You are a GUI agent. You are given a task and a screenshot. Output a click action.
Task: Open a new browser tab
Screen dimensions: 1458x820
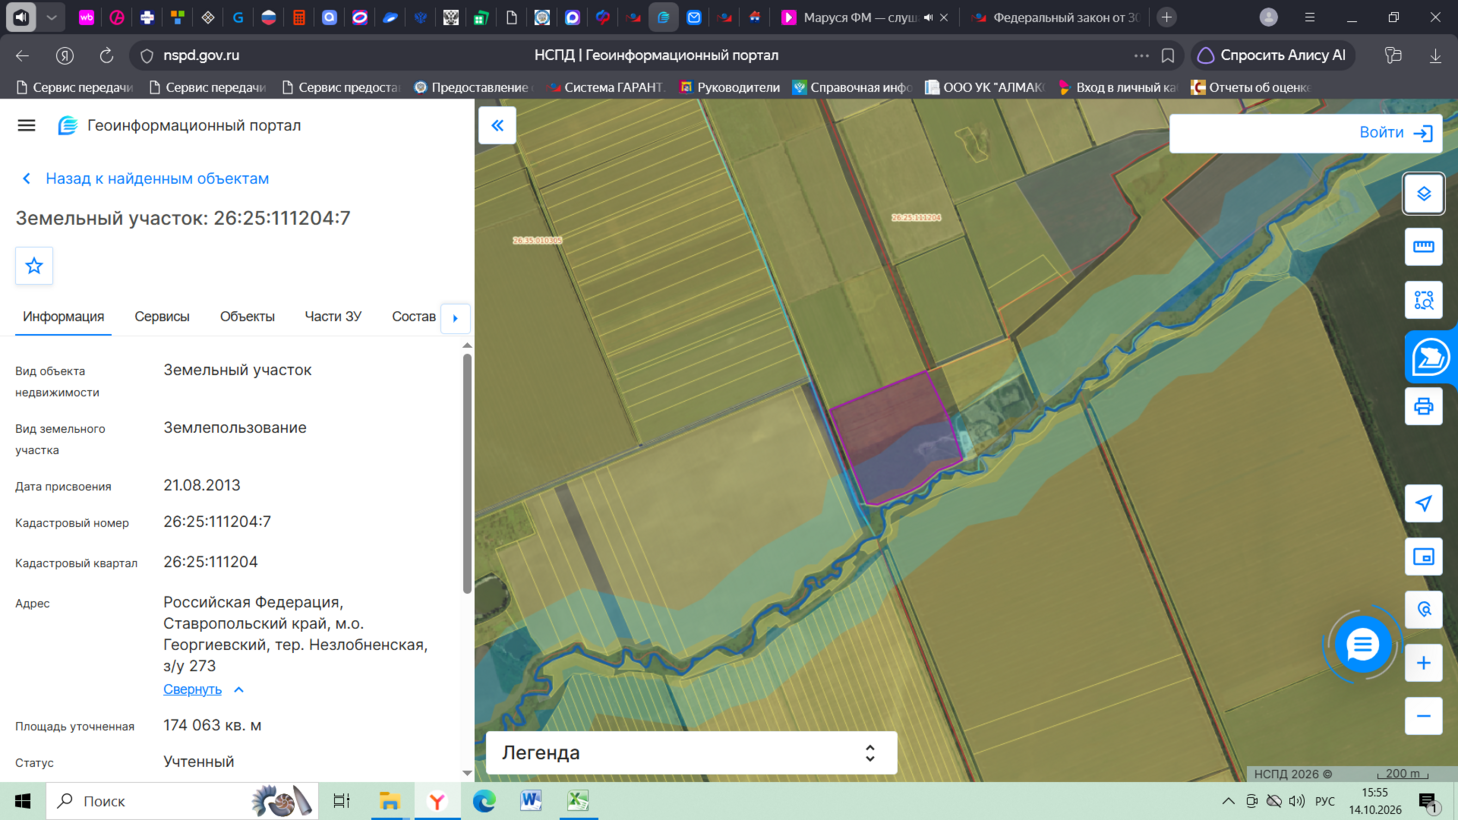coord(1166,17)
